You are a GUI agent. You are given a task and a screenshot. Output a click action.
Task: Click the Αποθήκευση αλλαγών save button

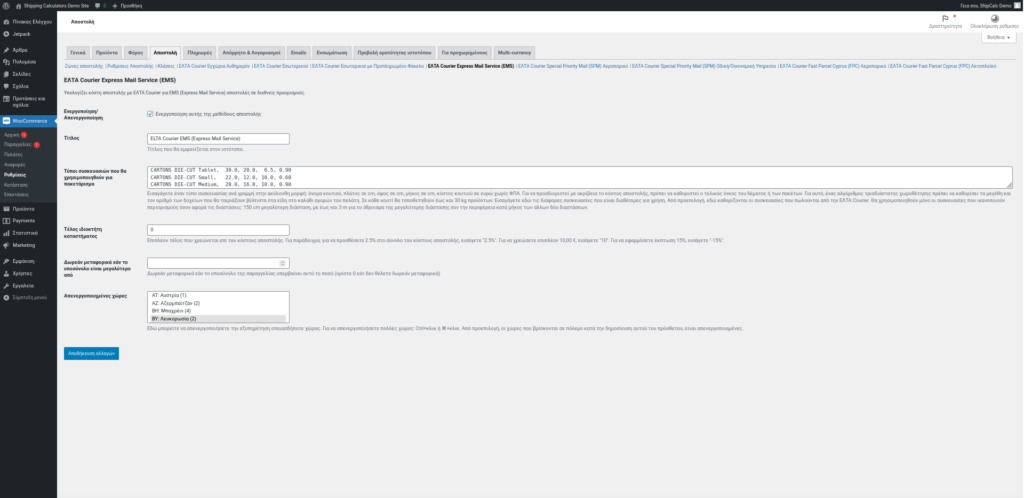[x=91, y=353]
